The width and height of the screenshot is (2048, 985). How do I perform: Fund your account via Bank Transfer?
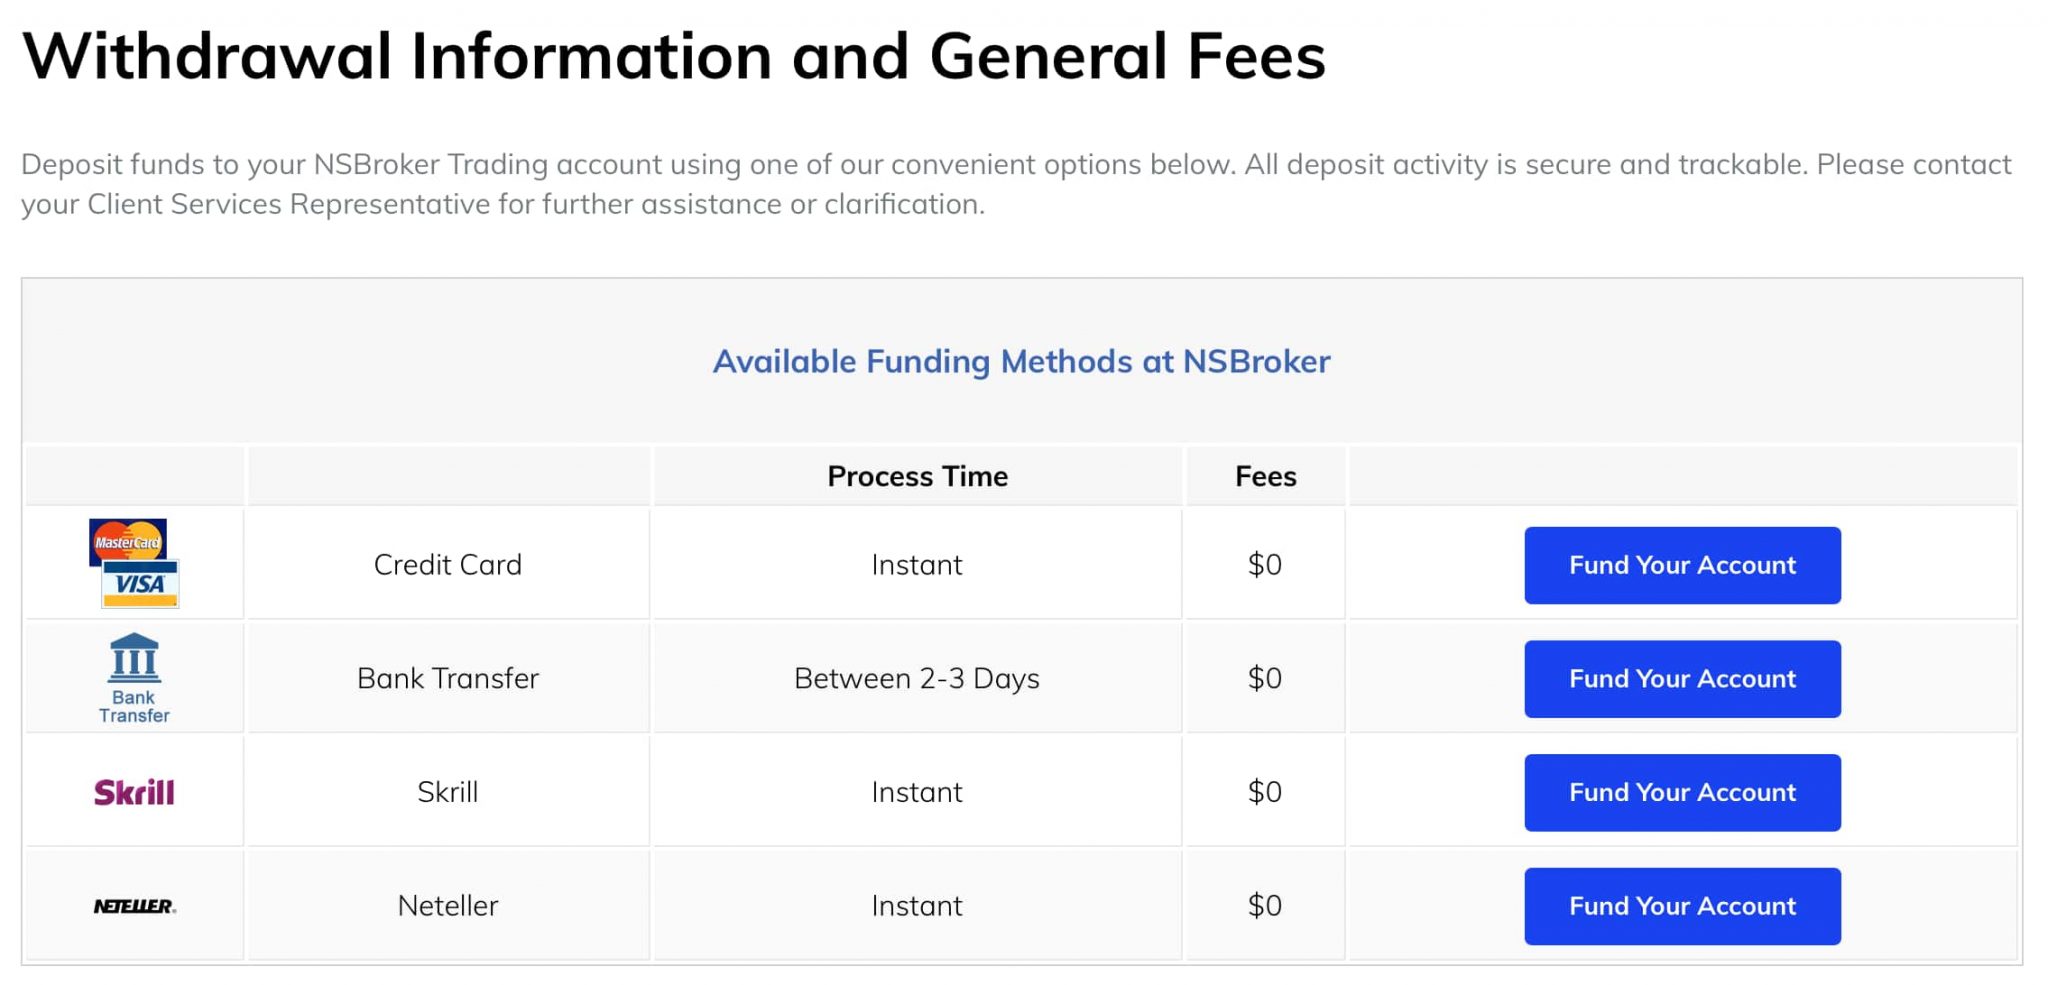click(1681, 679)
